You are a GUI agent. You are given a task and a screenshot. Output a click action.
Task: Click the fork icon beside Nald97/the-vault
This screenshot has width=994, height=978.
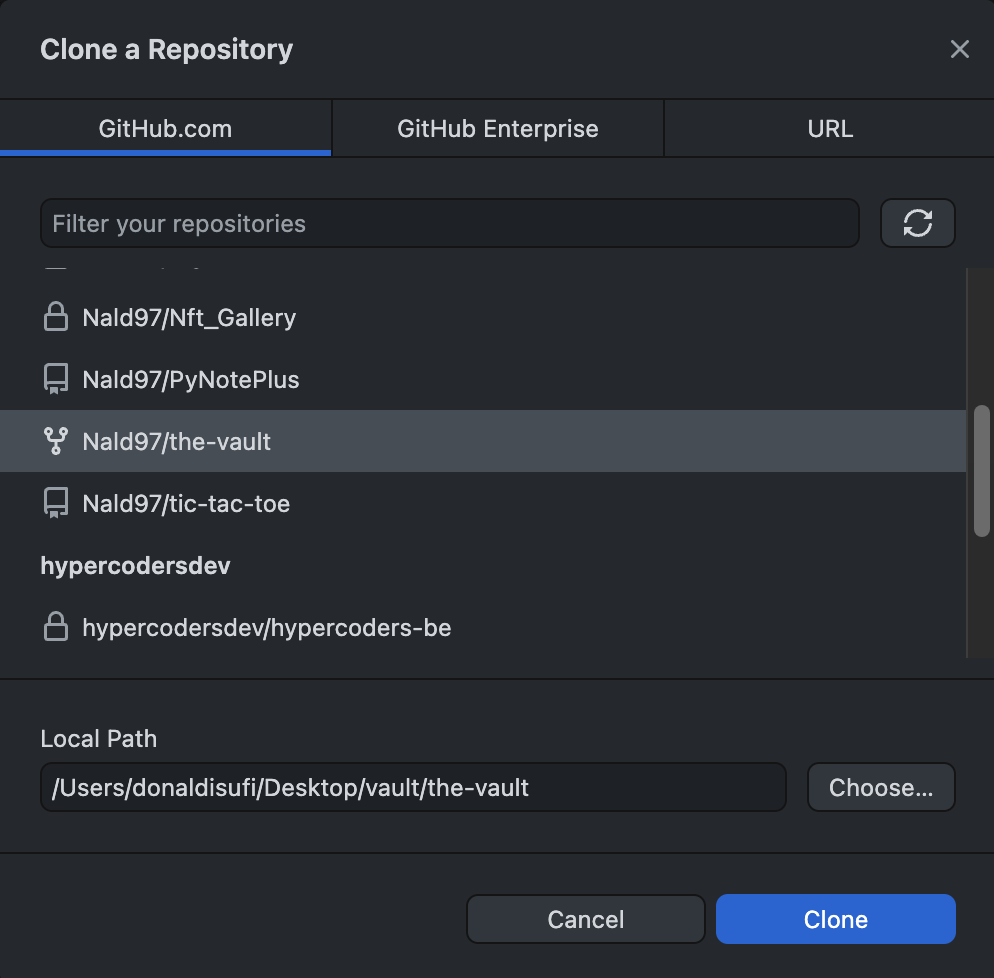tap(56, 441)
